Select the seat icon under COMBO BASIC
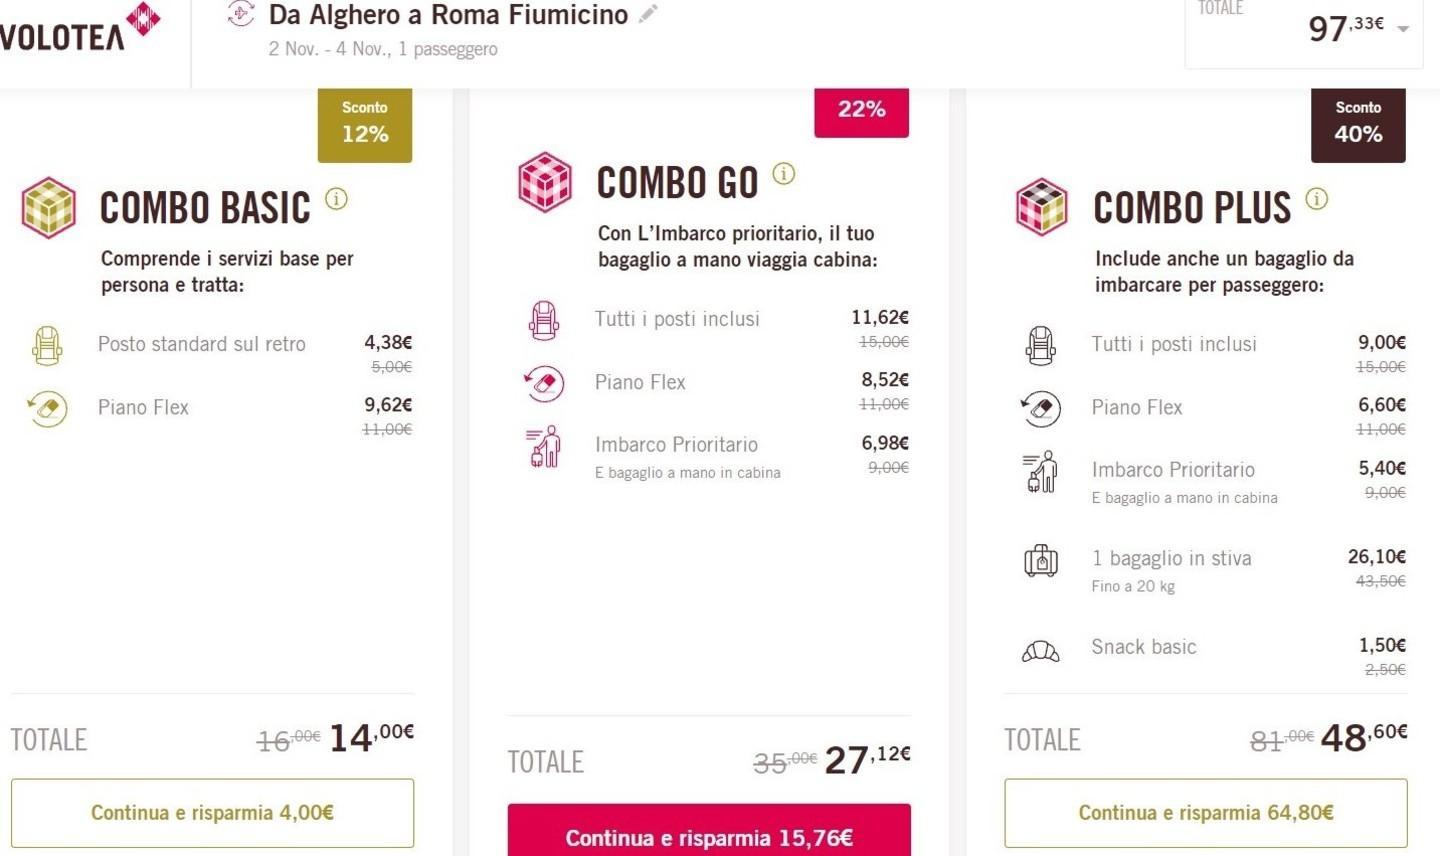The width and height of the screenshot is (1440, 856). click(46, 343)
